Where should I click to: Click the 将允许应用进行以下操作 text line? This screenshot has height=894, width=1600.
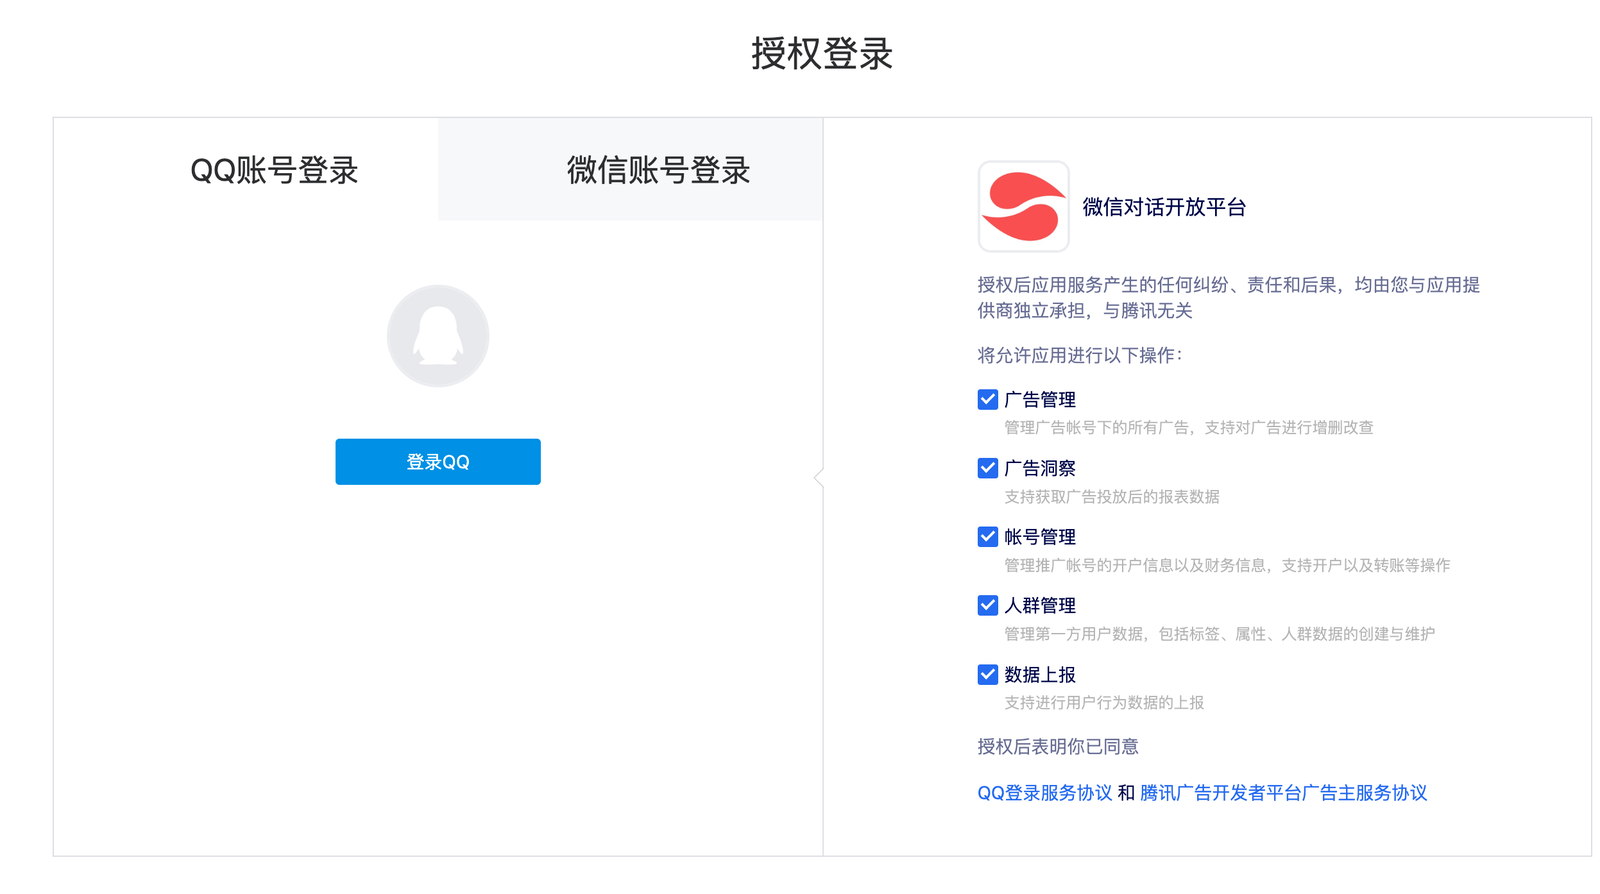(x=1079, y=355)
